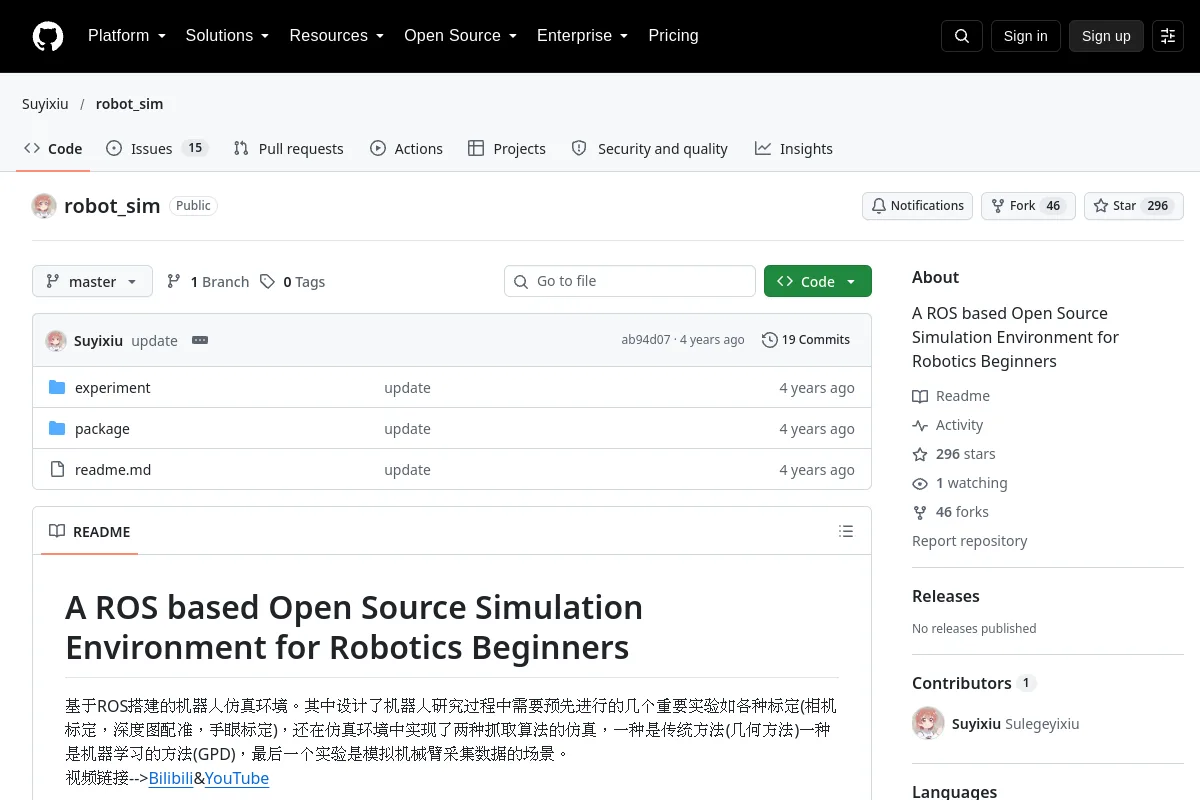
Task: View 1 Branch list
Action: (x=208, y=282)
